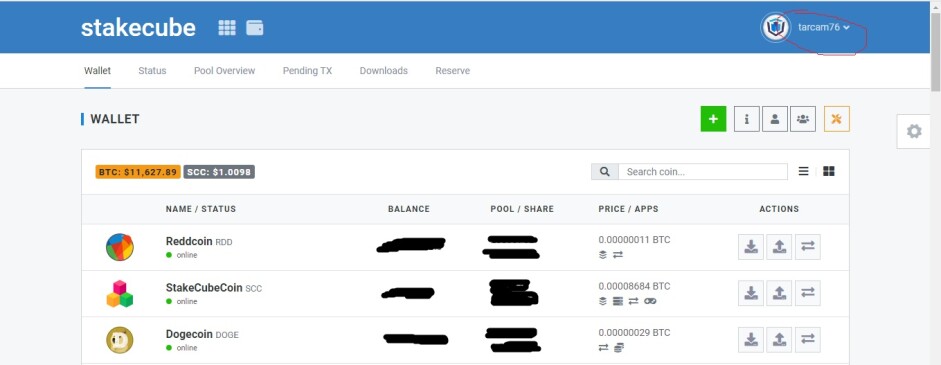
Task: Focus the Search coin input field
Action: pos(703,172)
